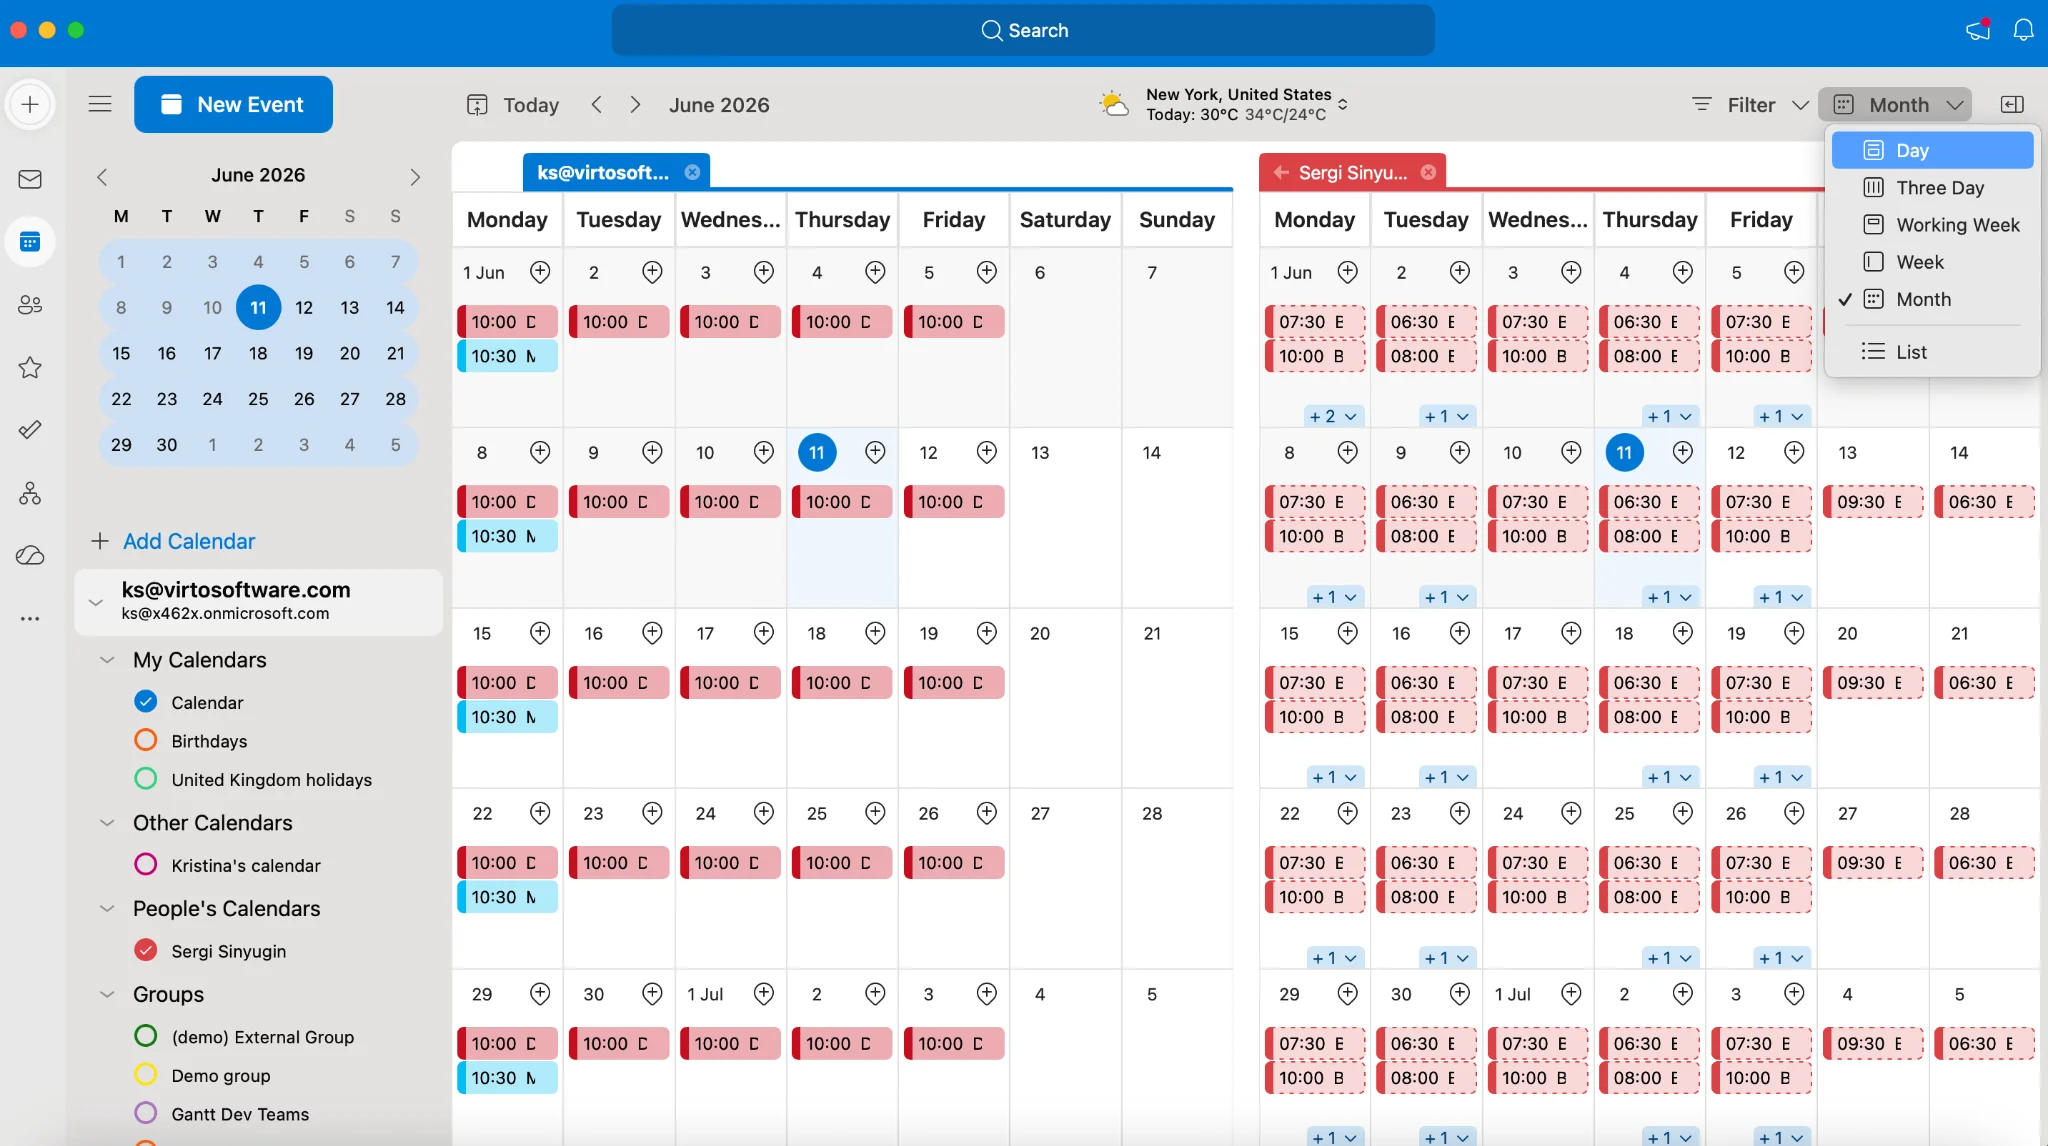2048x1146 pixels.
Task: Click the weather icon for New York
Action: (1114, 104)
